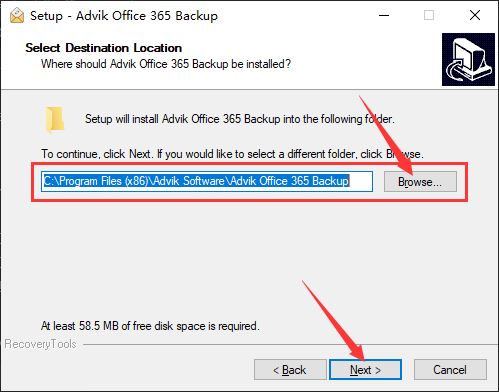499x392 pixels.
Task: Click the red arrow pointing at Browse
Action: (386, 135)
